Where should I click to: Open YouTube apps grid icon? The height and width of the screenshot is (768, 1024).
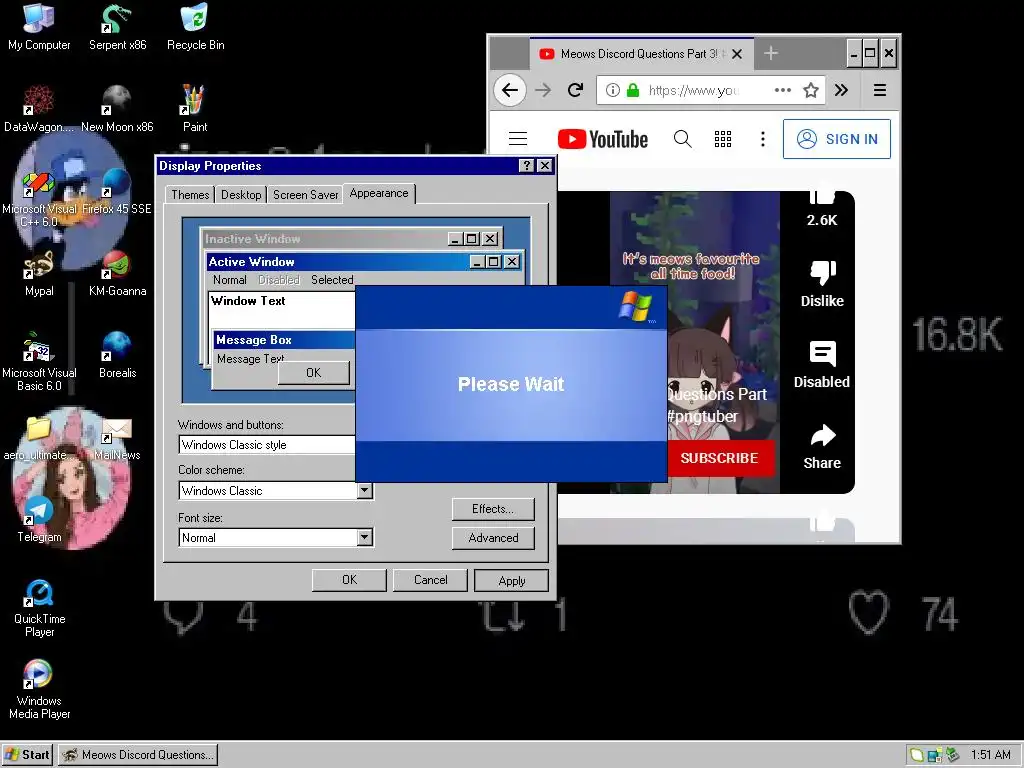[722, 138]
